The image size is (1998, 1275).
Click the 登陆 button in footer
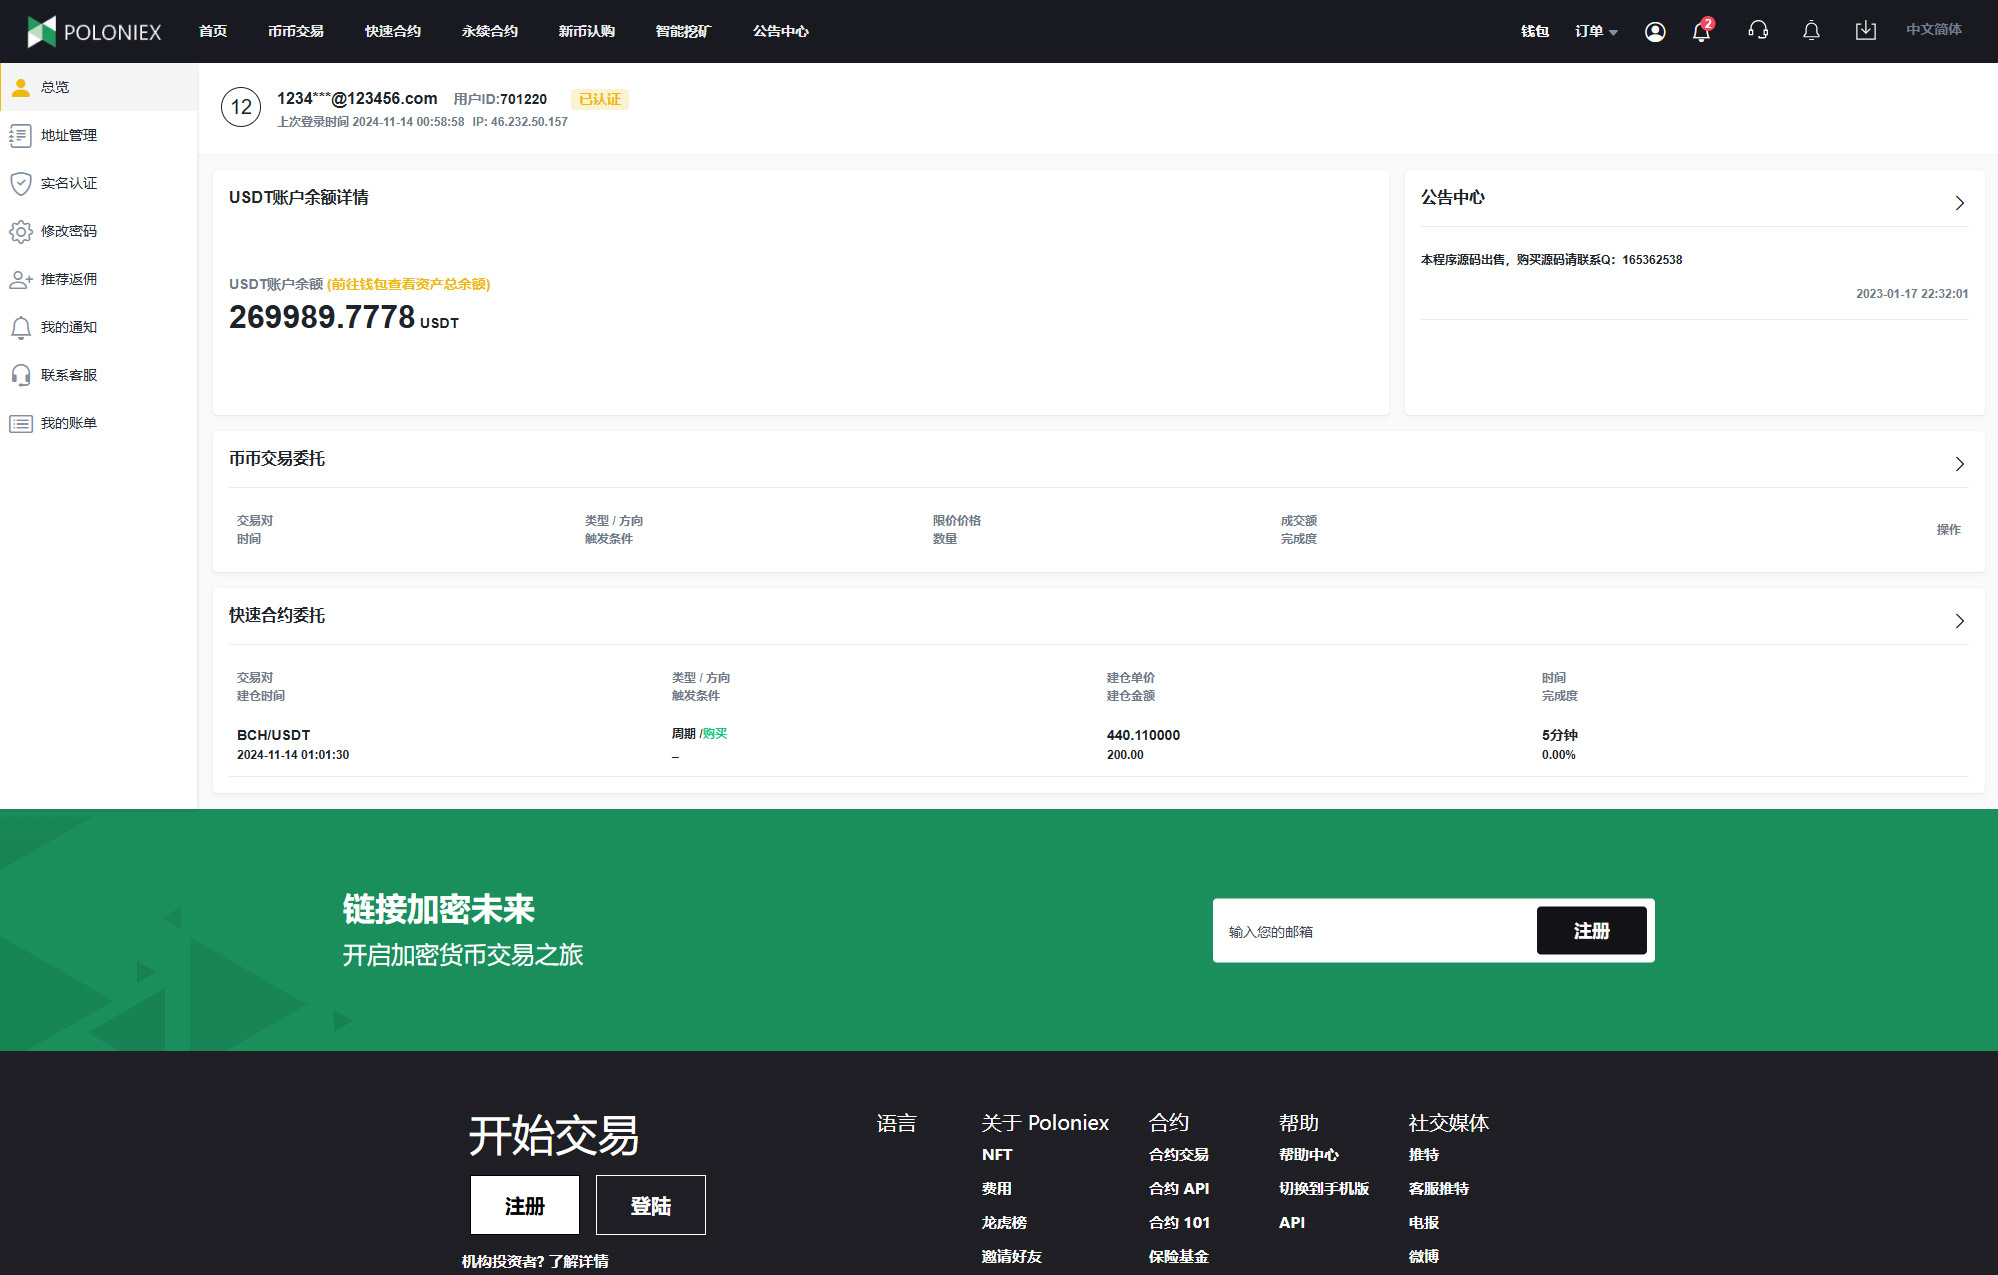650,1206
